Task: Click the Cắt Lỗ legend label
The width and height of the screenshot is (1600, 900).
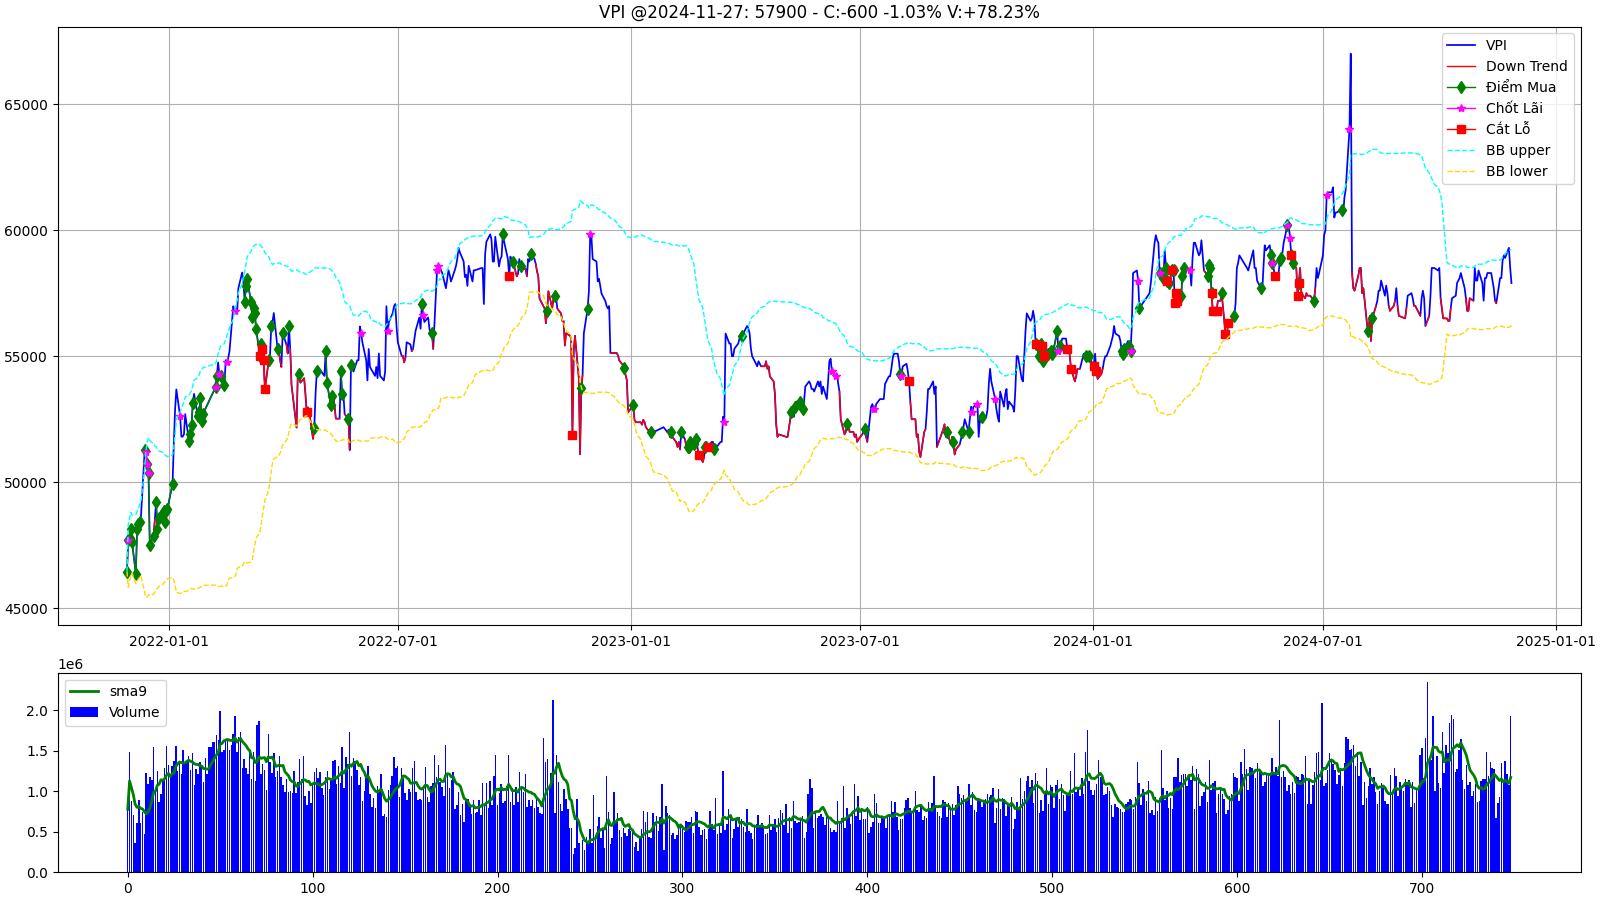Action: pyautogui.click(x=1508, y=129)
